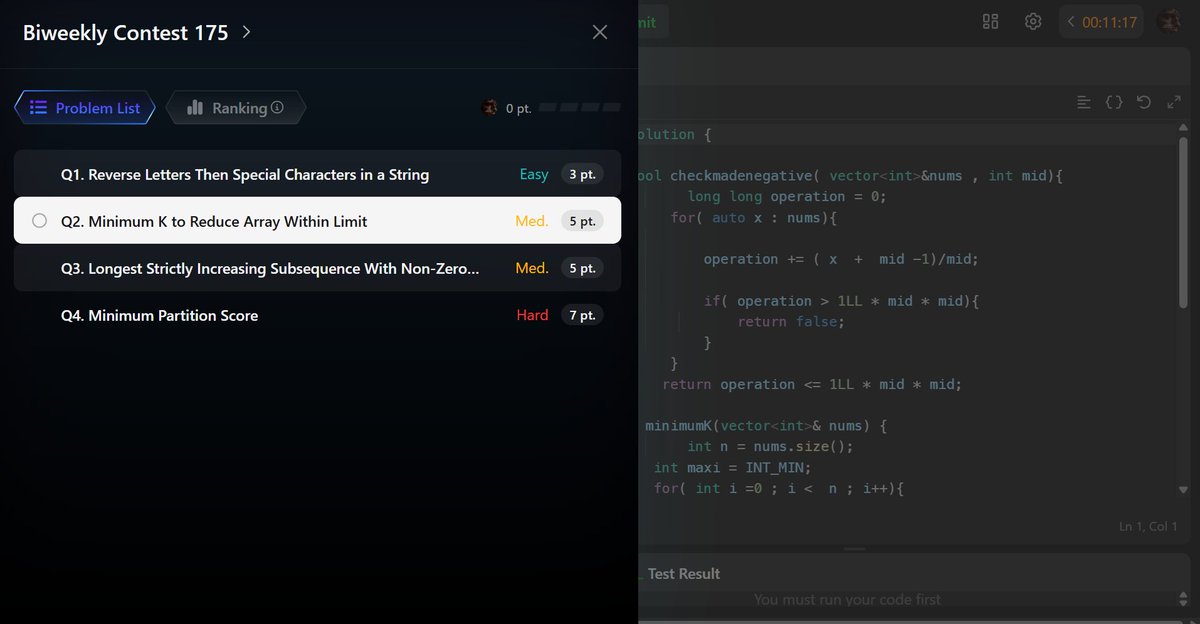Switch to the Problem List tab

tap(85, 108)
